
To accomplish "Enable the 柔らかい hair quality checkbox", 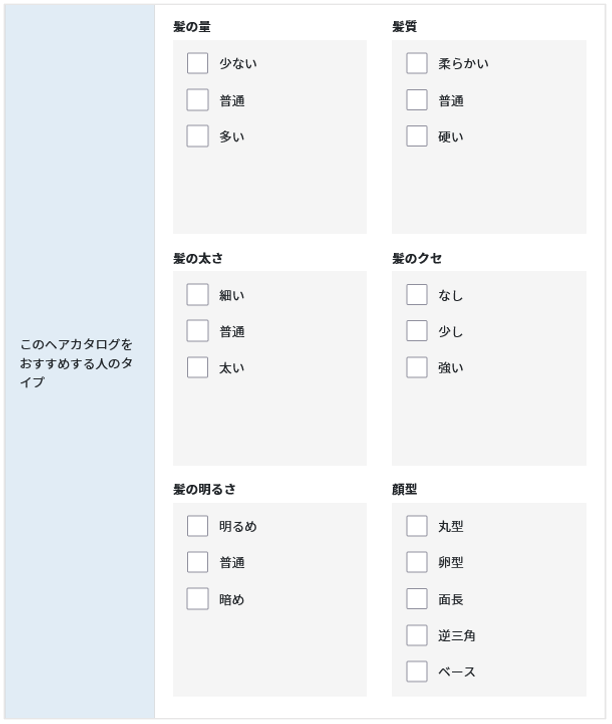I will tap(417, 63).
